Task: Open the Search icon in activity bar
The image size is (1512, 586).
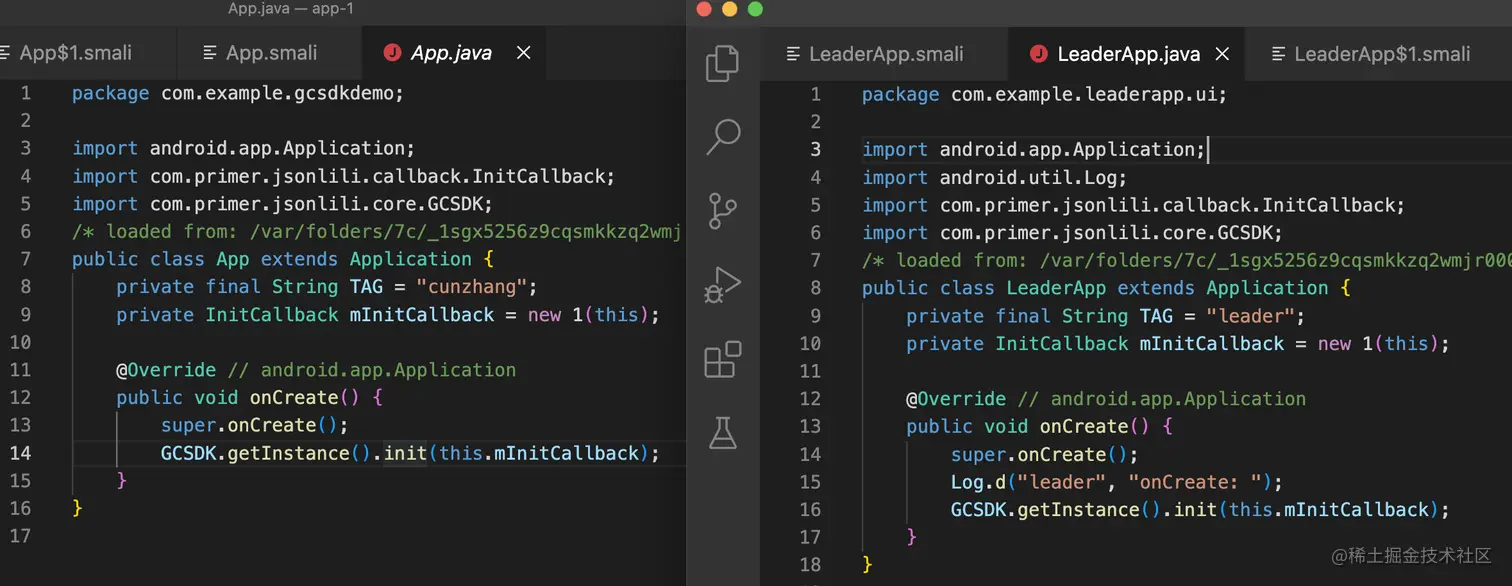Action: 723,137
